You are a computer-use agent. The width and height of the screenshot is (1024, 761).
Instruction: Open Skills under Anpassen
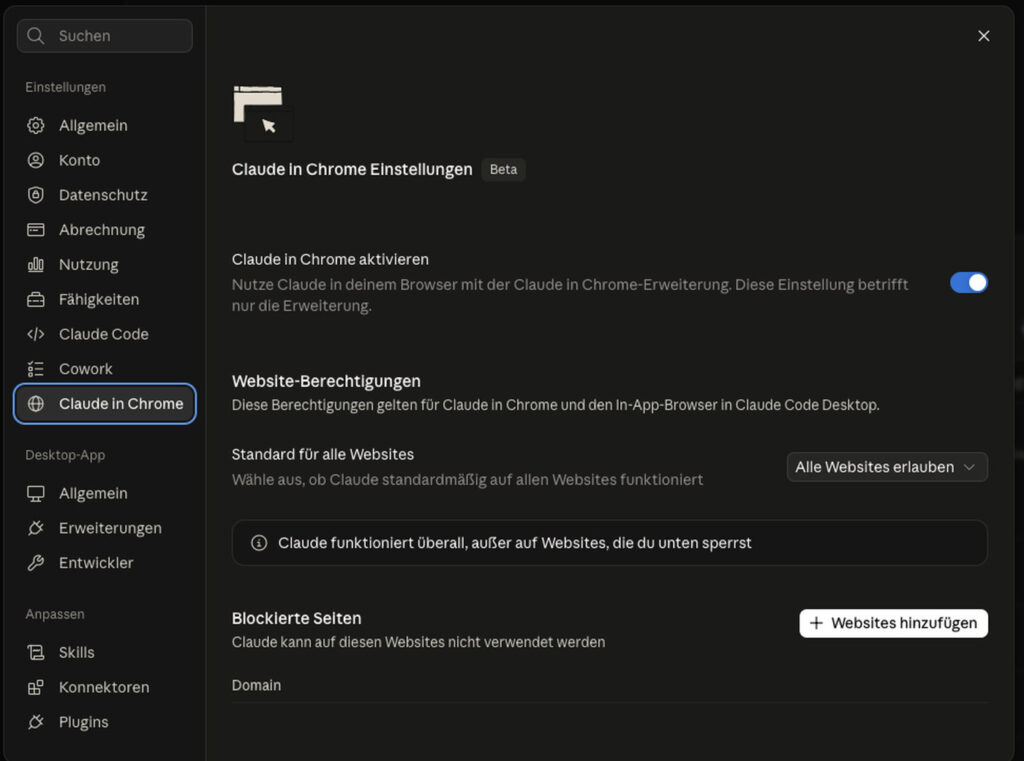(x=104, y=652)
